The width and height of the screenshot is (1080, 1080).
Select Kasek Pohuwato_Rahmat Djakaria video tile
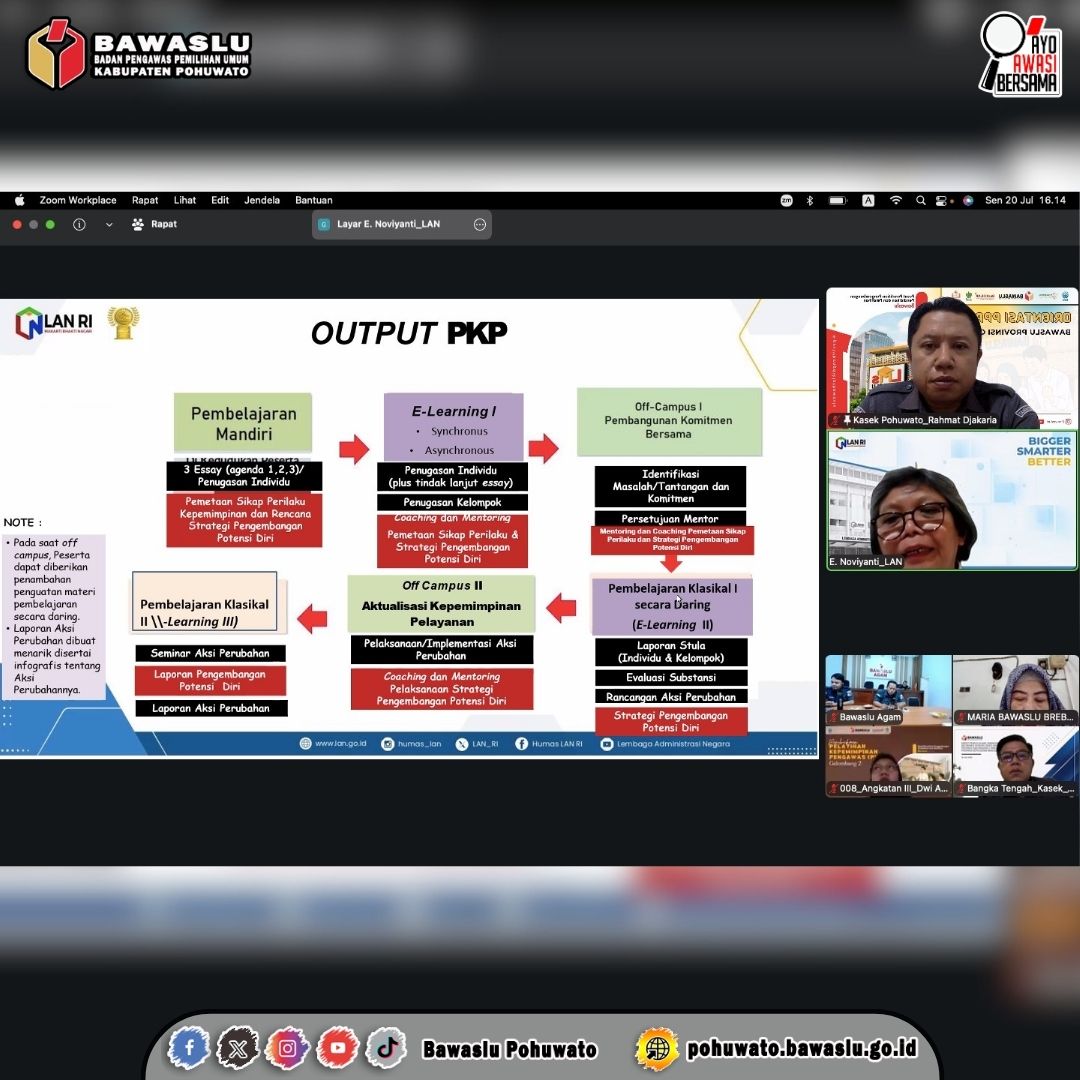(952, 358)
